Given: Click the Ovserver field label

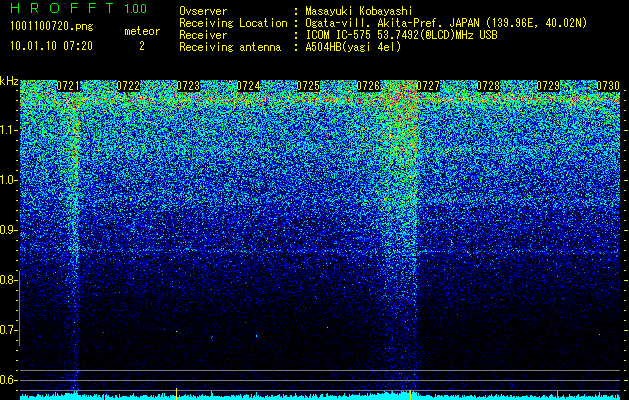Looking at the screenshot, I should click(x=203, y=11).
